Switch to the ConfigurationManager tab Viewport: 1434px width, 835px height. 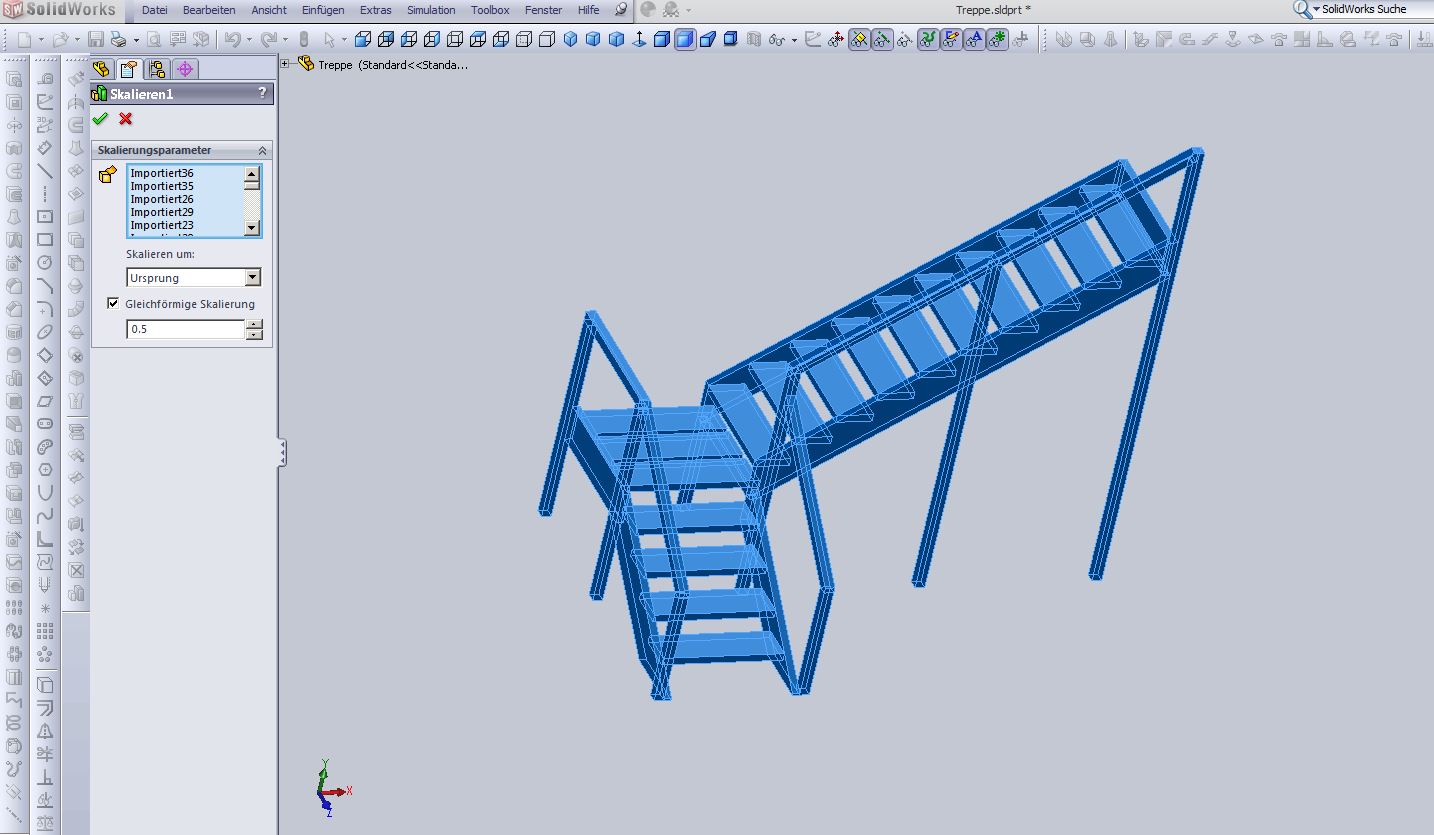click(x=156, y=69)
